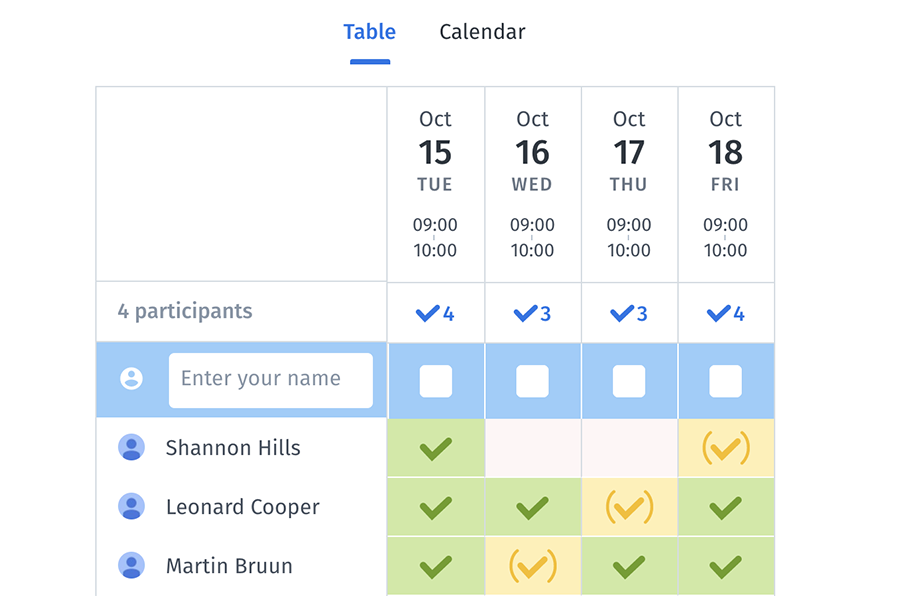The width and height of the screenshot is (900, 596).
Task: Click Shannon's yellow check on Oct 18
Action: point(725,448)
